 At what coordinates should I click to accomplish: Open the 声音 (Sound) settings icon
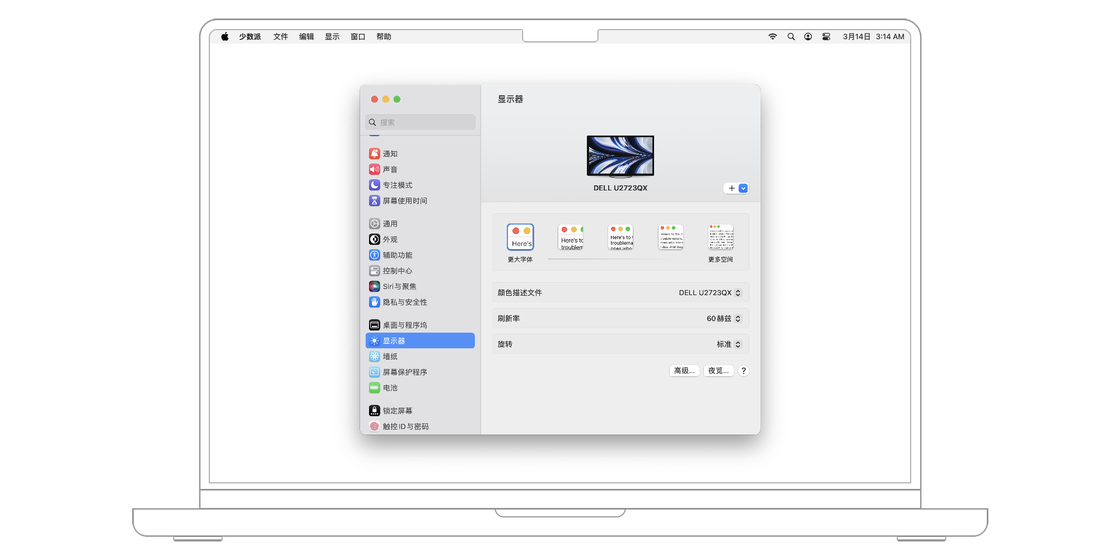coord(374,169)
